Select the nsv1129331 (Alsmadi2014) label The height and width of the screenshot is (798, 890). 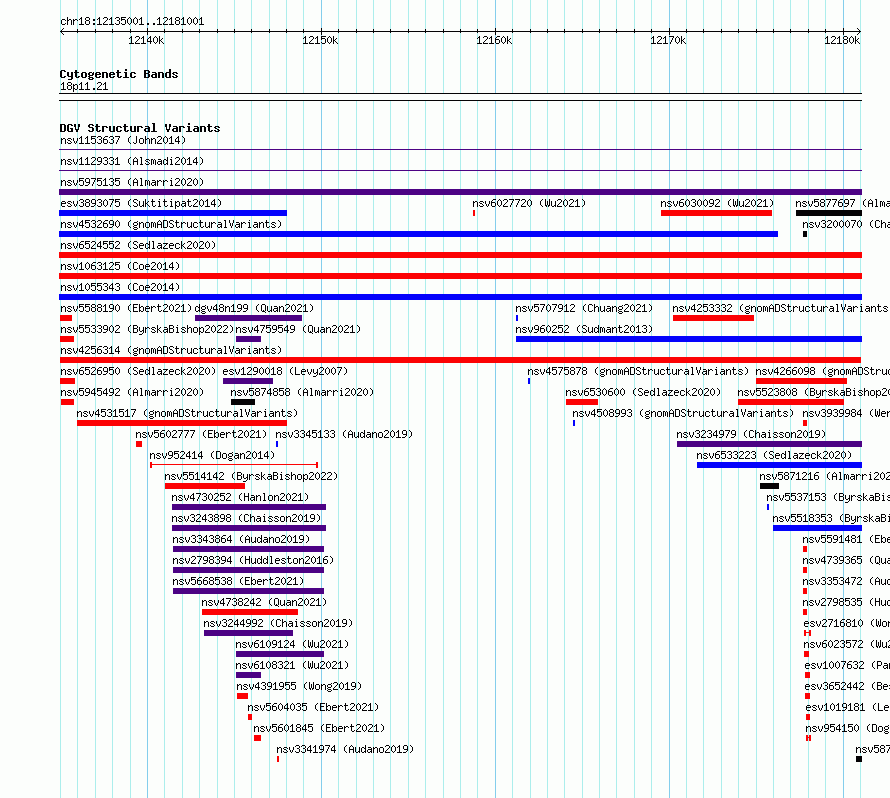tap(132, 161)
